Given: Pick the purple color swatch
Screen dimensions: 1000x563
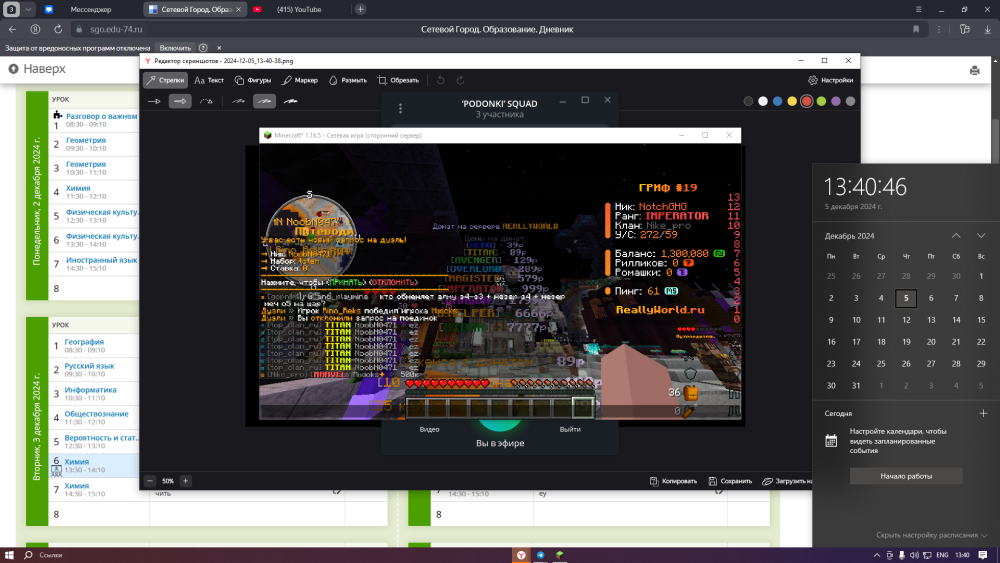Looking at the screenshot, I should coord(836,101).
